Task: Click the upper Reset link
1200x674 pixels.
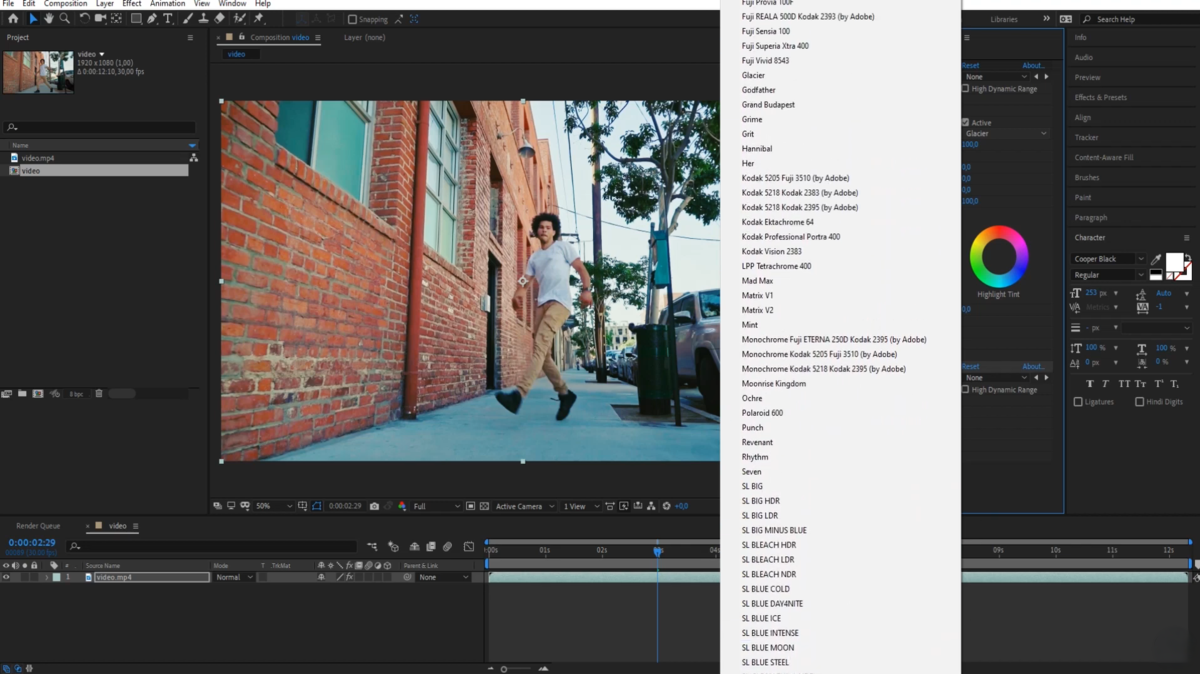Action: [x=971, y=66]
